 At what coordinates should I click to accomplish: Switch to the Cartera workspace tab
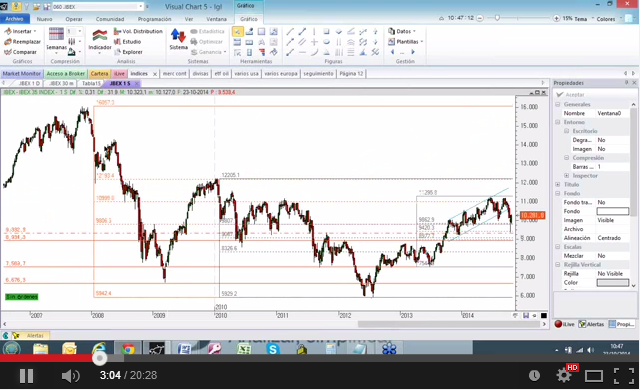tap(99, 73)
